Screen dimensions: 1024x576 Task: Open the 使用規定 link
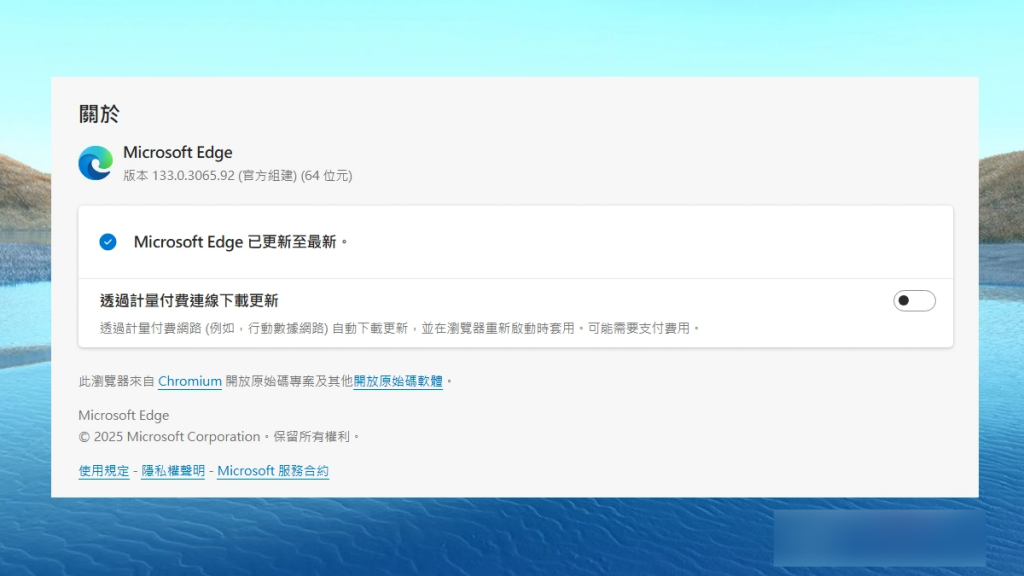click(104, 470)
